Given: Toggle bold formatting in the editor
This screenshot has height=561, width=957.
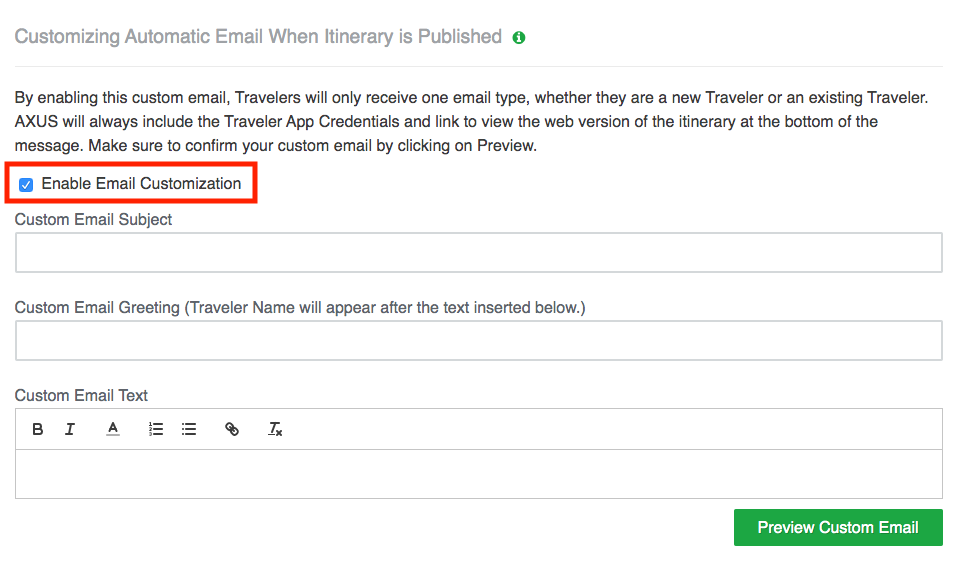Looking at the screenshot, I should point(37,429).
